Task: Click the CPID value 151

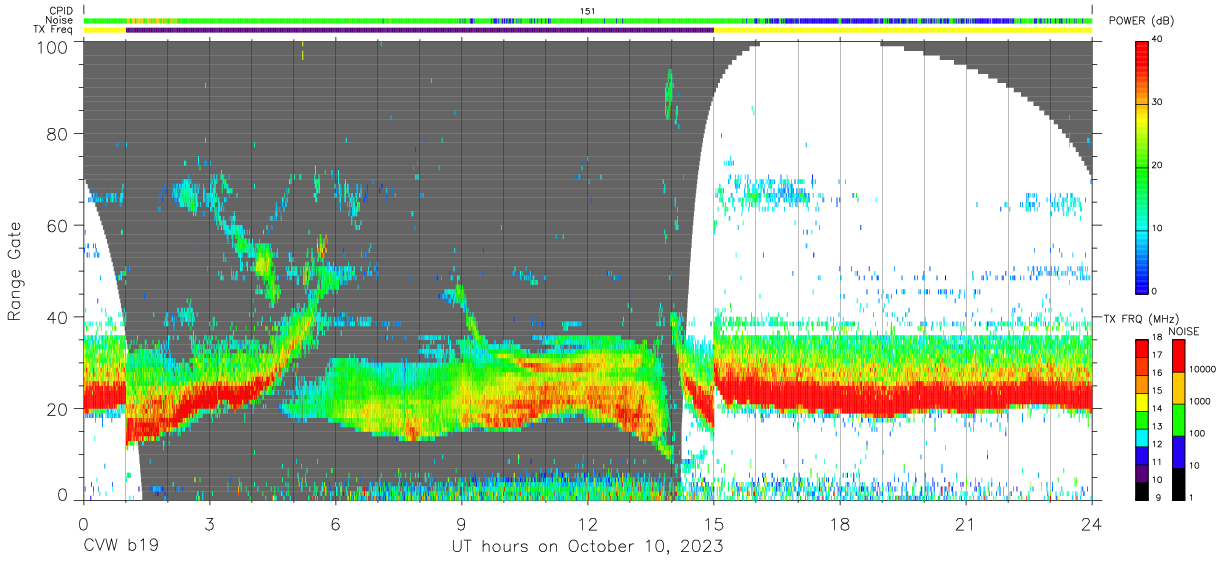Action: [x=588, y=11]
